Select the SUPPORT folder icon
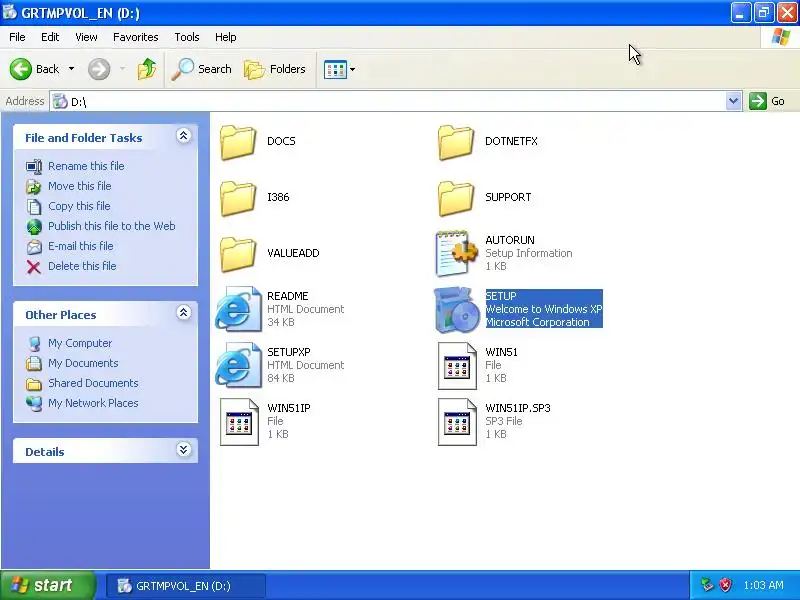Viewport: 800px width, 600px height. coord(456,198)
